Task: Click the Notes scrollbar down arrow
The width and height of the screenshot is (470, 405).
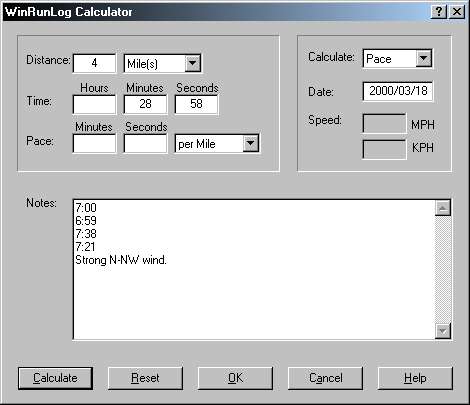Action: (x=443, y=331)
